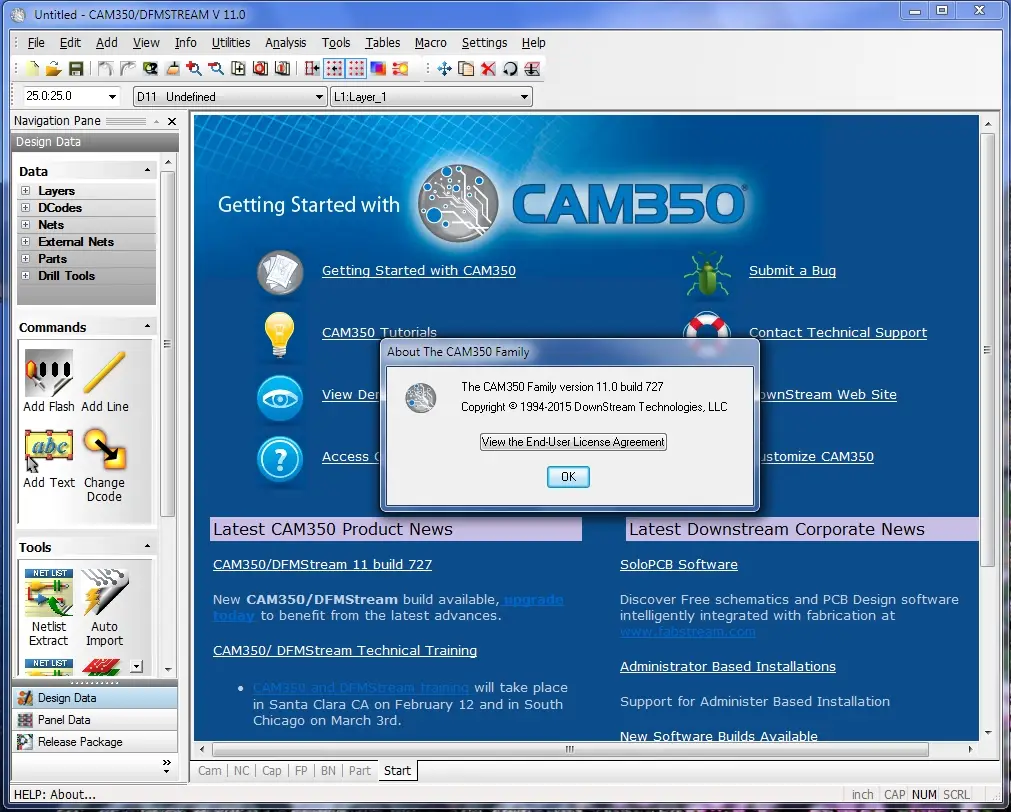Toggle object snap in toolbar
1011x812 pixels.
pos(312,68)
